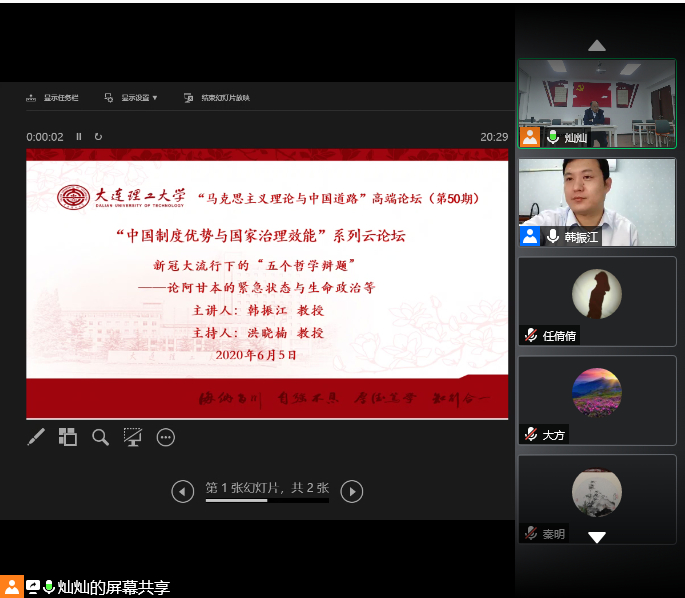Open more slide show options ellipsis

[166, 437]
